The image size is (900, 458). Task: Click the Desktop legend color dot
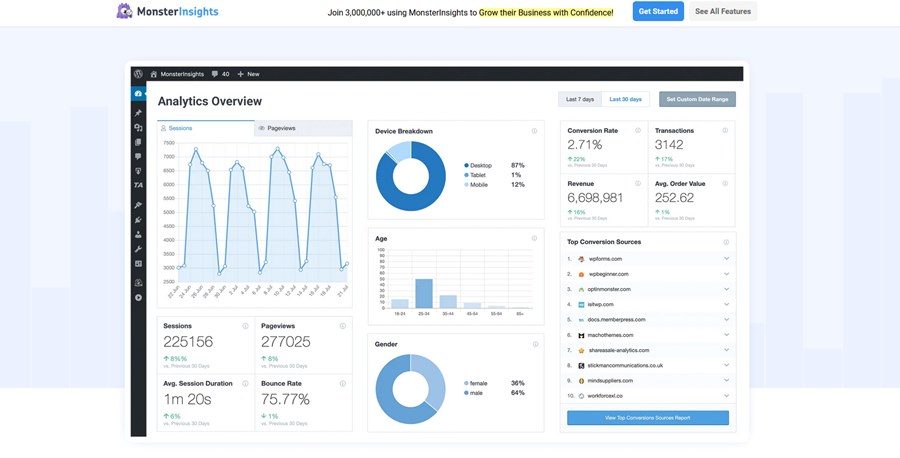[x=467, y=165]
